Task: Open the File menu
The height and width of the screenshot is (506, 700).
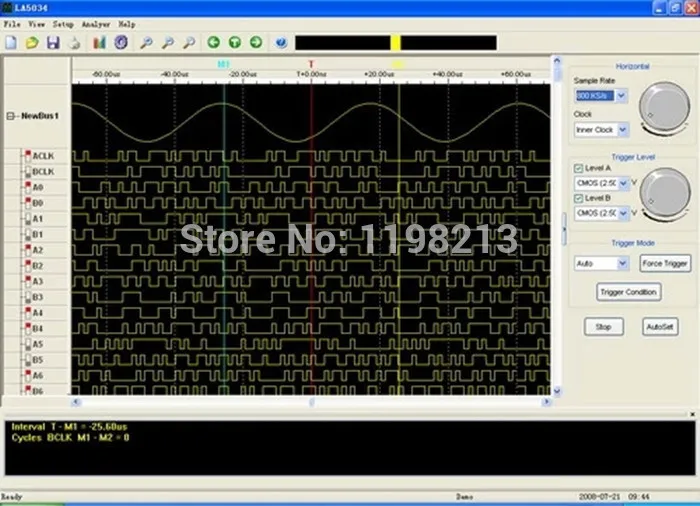Action: click(12, 24)
